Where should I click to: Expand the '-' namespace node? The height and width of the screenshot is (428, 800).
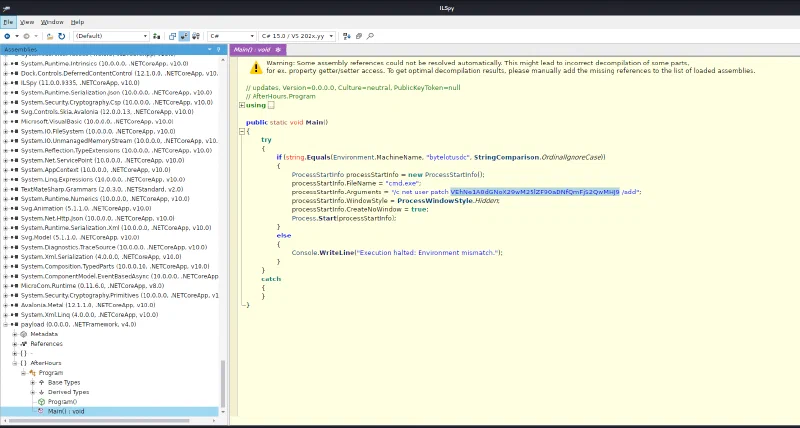(x=15, y=354)
